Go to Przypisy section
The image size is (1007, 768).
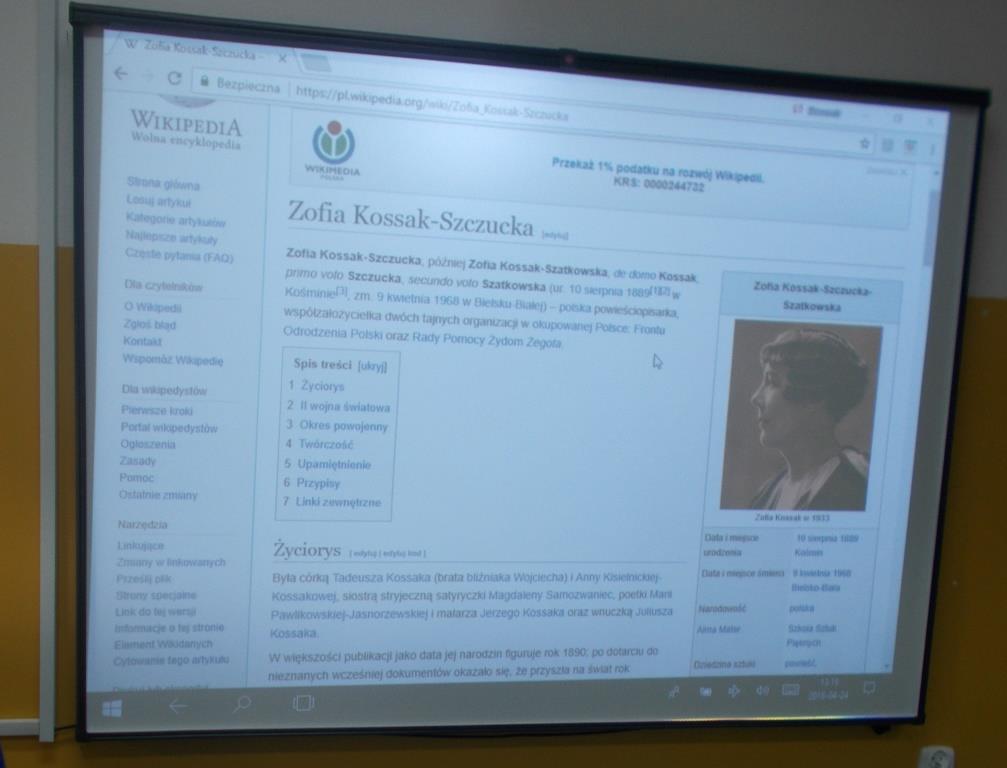coord(318,483)
